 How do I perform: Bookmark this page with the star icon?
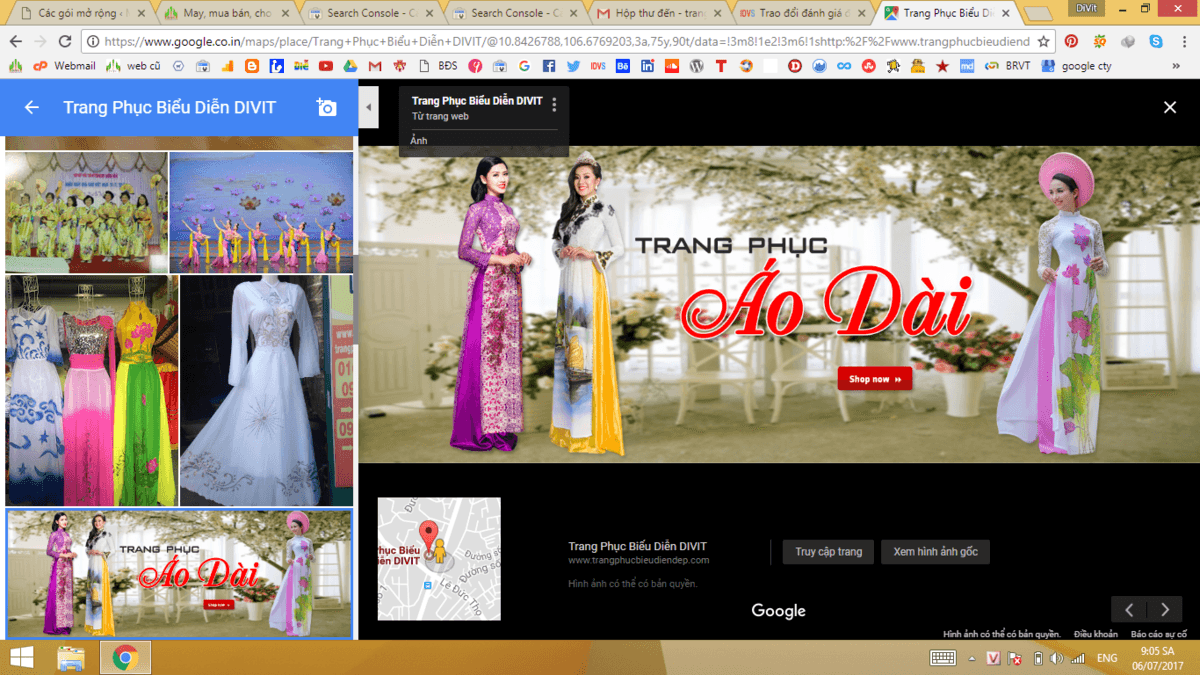[1044, 42]
